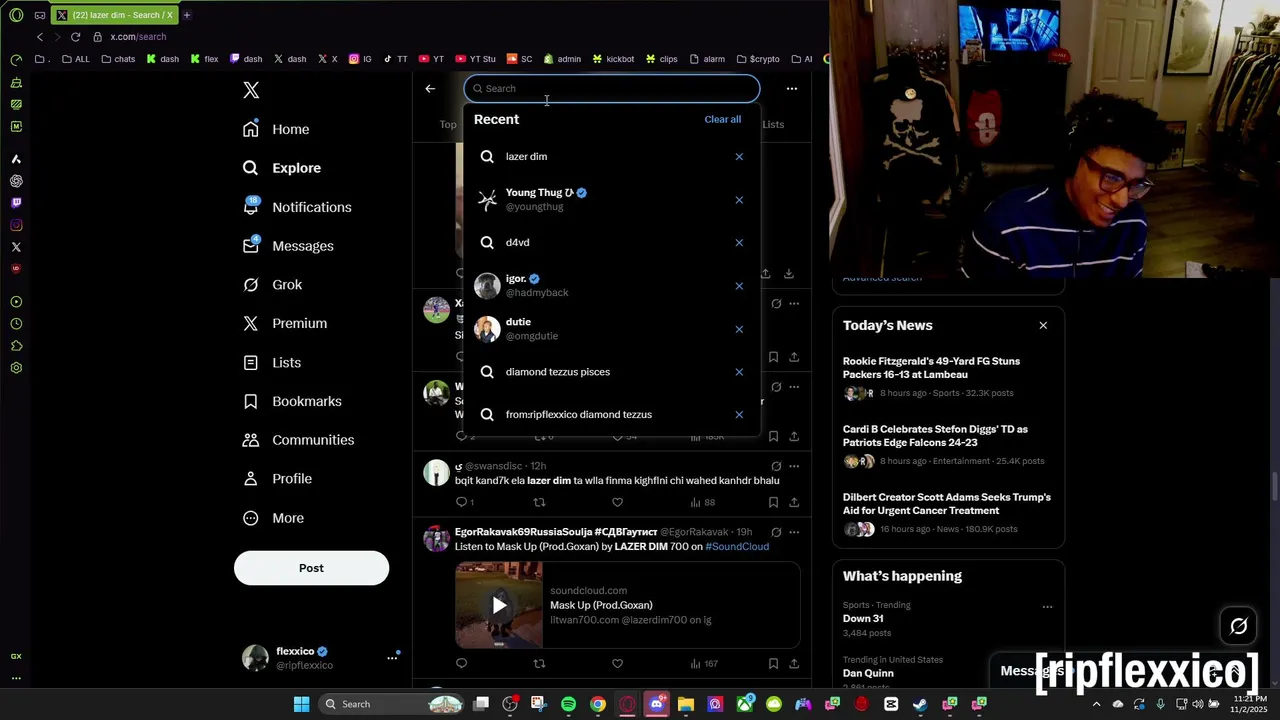This screenshot has width=1280, height=720.
Task: Open Profile page
Action: pyautogui.click(x=278, y=479)
